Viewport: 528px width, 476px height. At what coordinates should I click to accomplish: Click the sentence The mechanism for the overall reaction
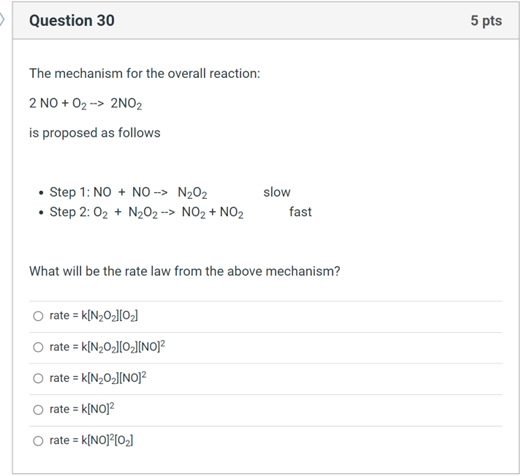tap(145, 73)
